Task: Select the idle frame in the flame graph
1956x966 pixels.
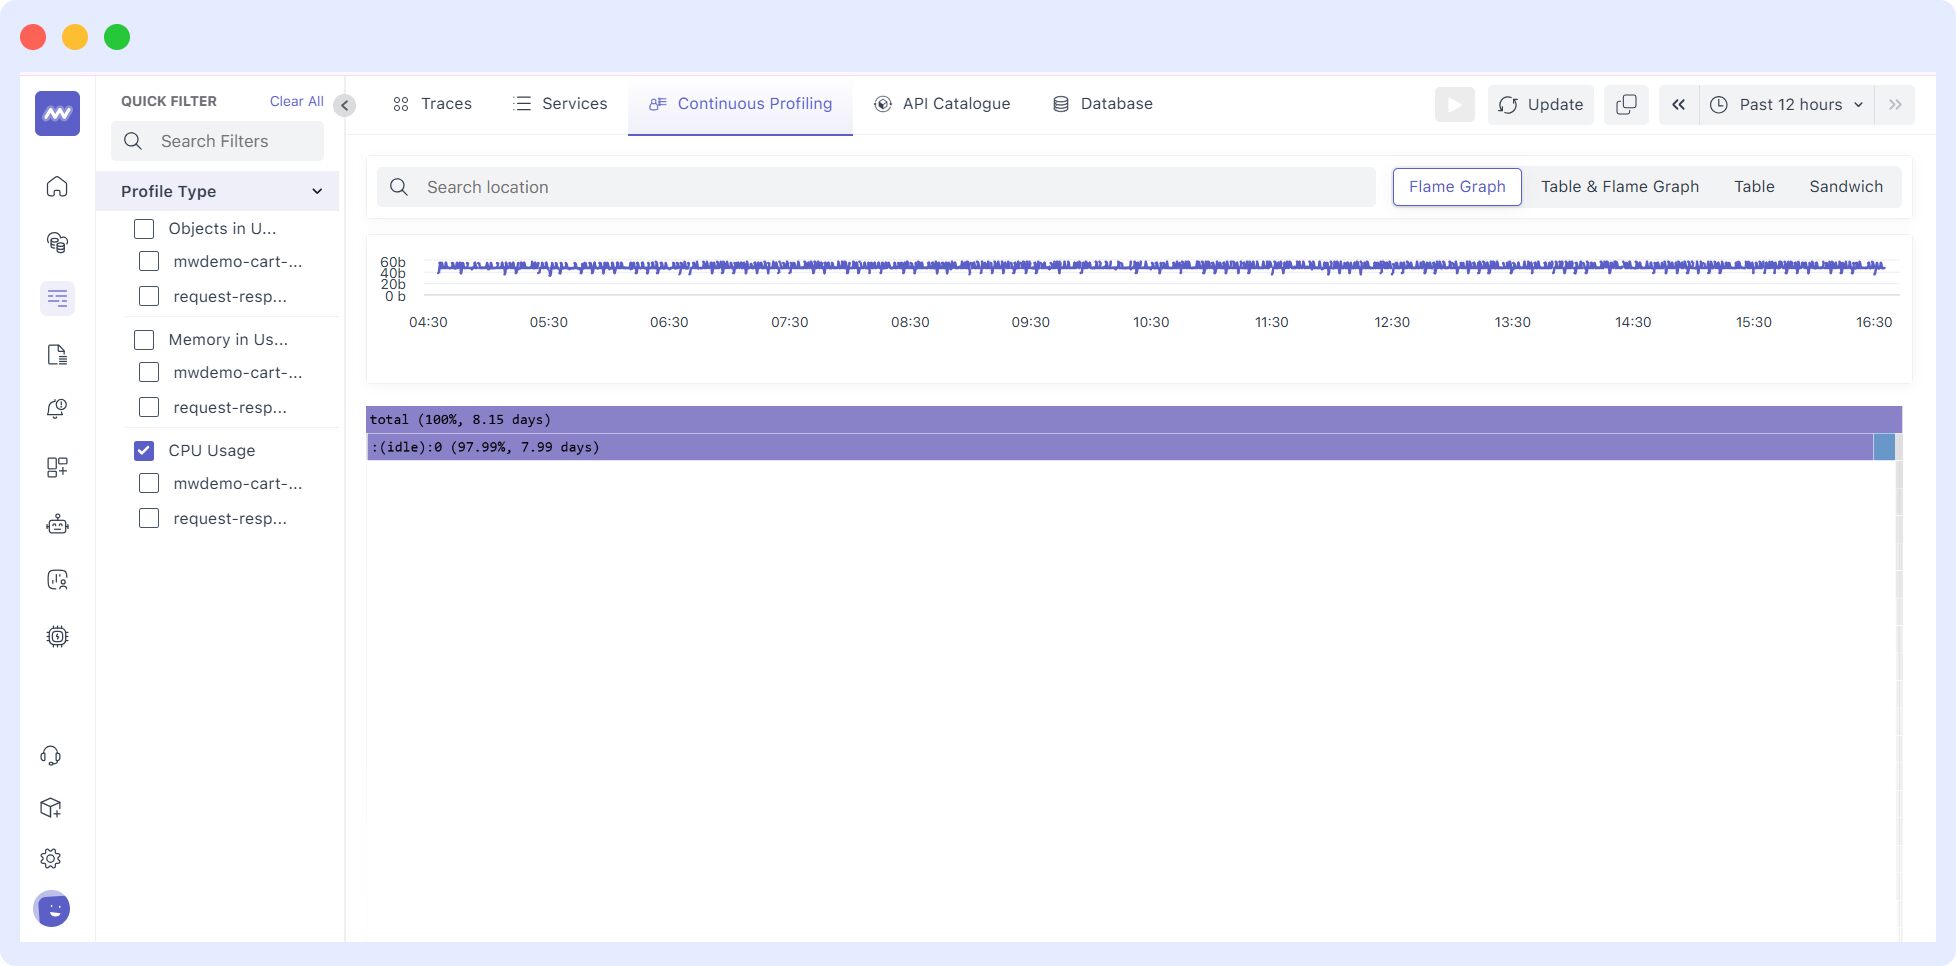Action: 900,447
